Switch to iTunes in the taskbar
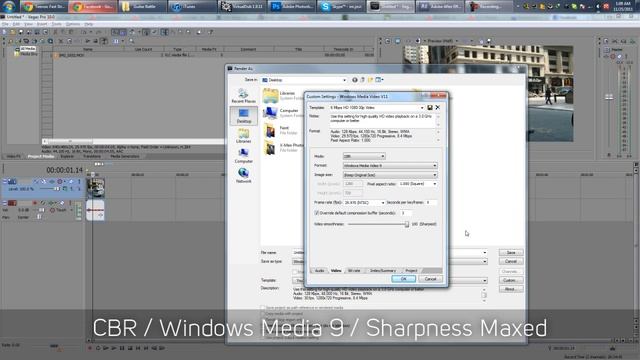The width and height of the screenshot is (640, 360). (192, 7)
